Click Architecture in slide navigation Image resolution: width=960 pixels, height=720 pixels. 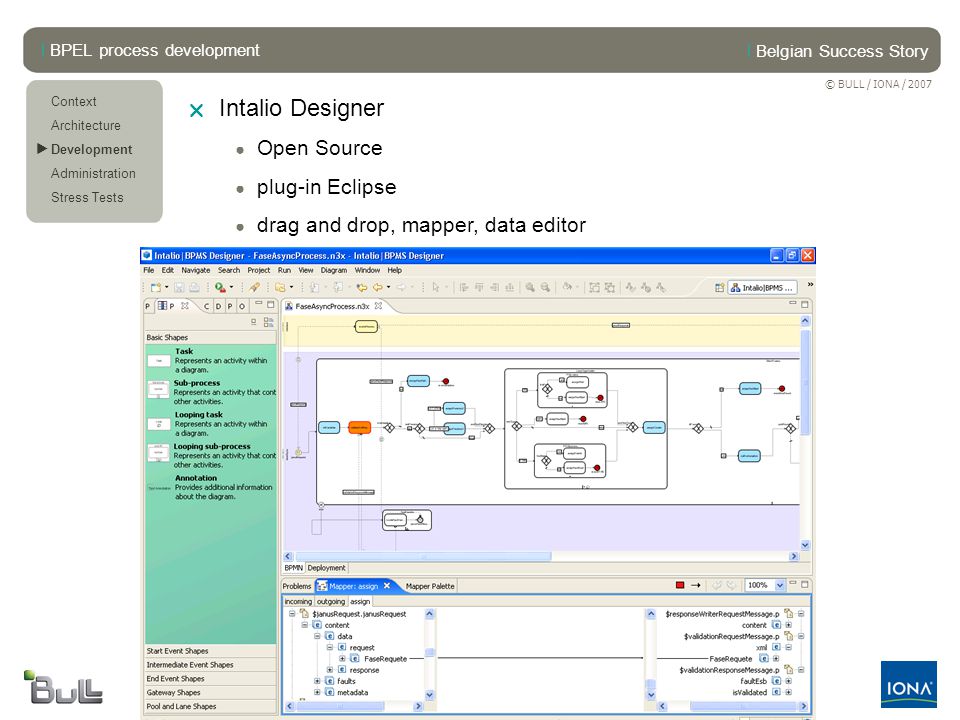[x=86, y=125]
